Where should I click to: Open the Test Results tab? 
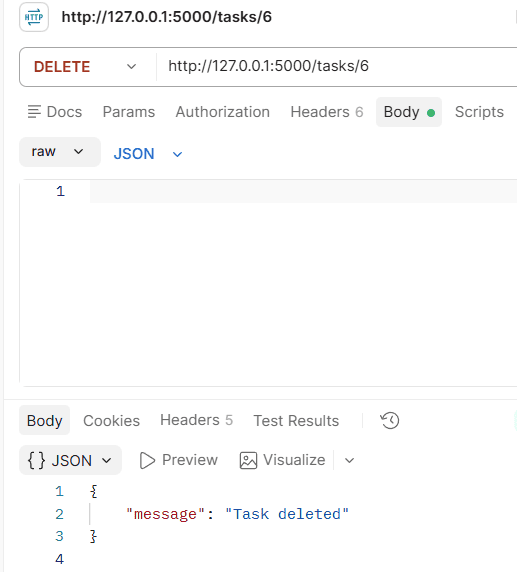[296, 421]
